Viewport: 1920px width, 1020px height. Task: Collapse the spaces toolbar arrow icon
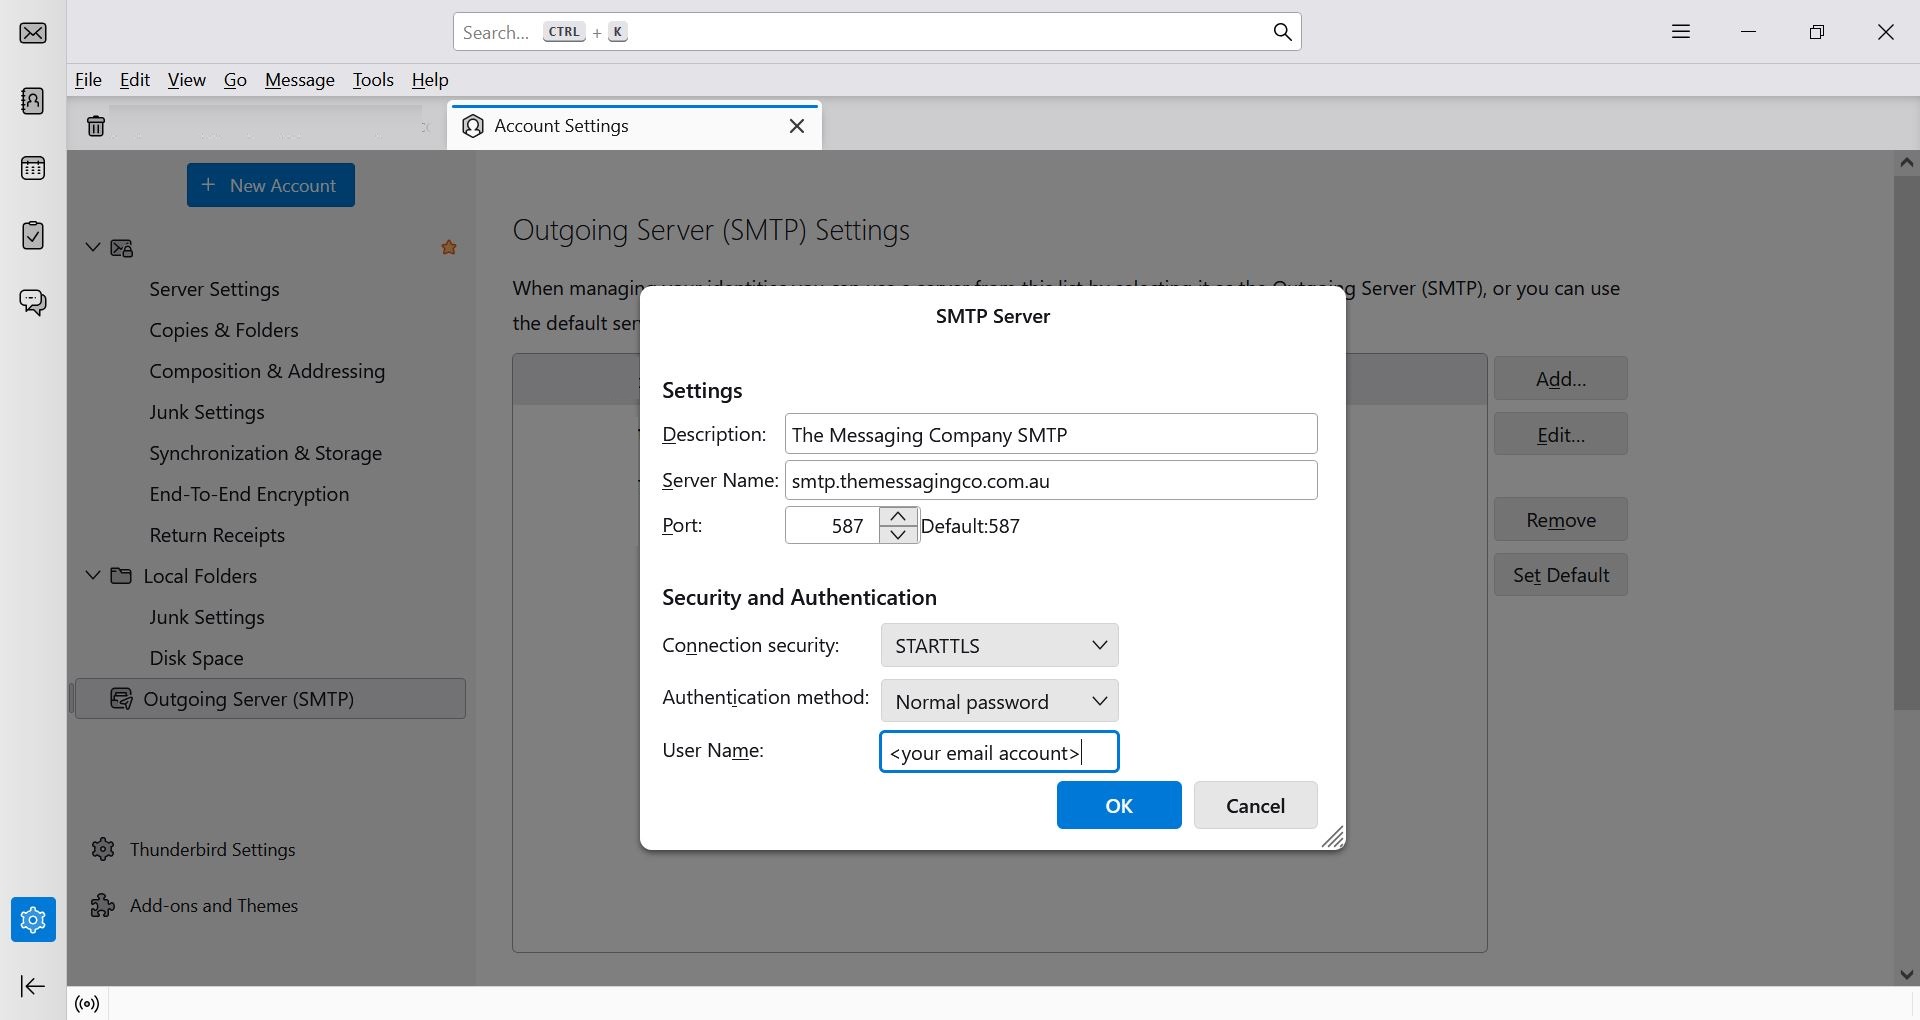coord(33,986)
